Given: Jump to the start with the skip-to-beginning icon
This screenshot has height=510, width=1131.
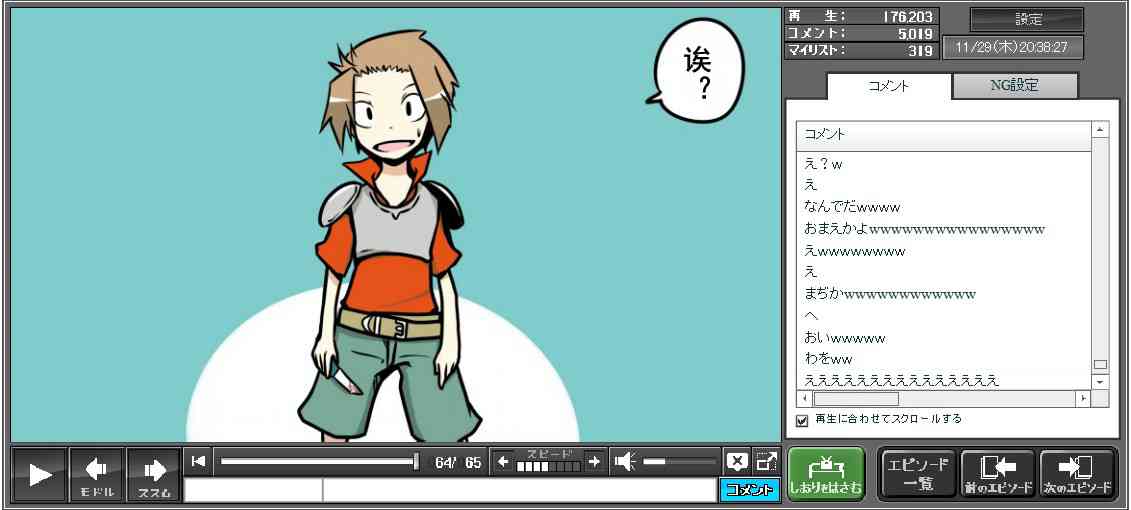Looking at the screenshot, I should [198, 461].
